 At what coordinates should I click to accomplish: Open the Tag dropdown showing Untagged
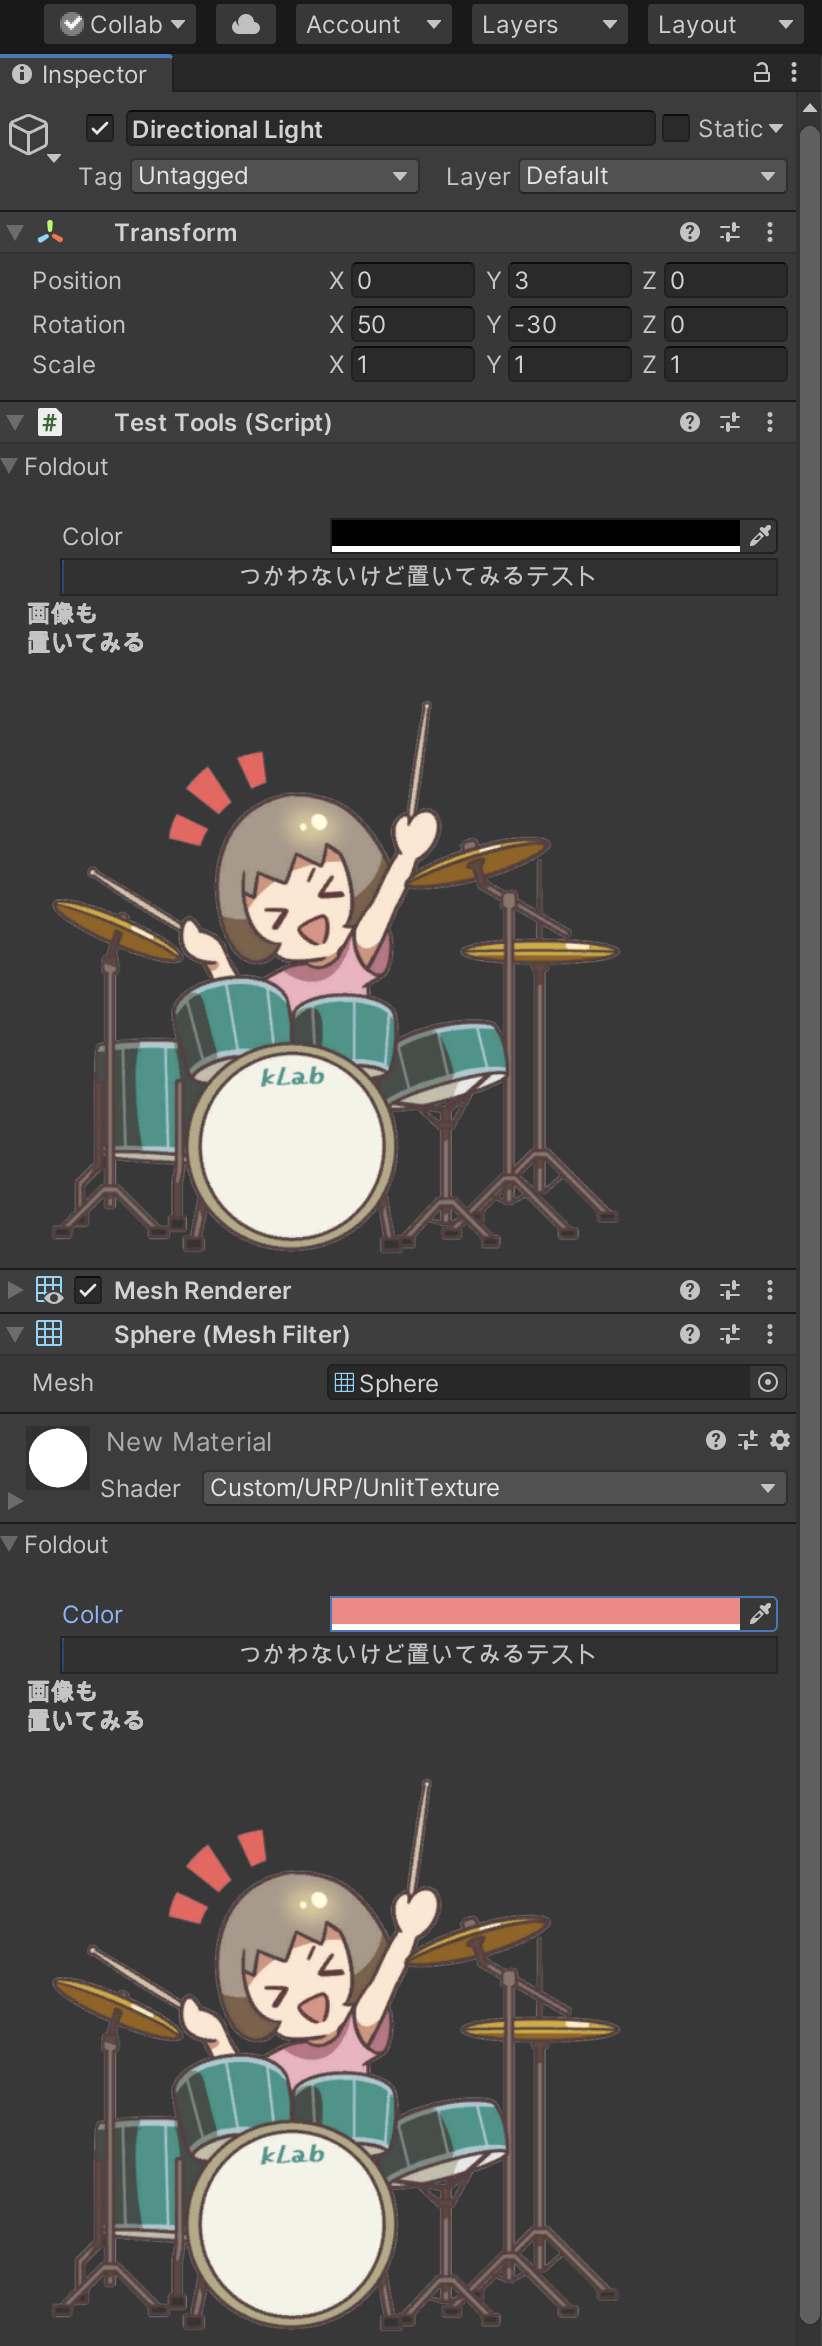[x=274, y=176]
